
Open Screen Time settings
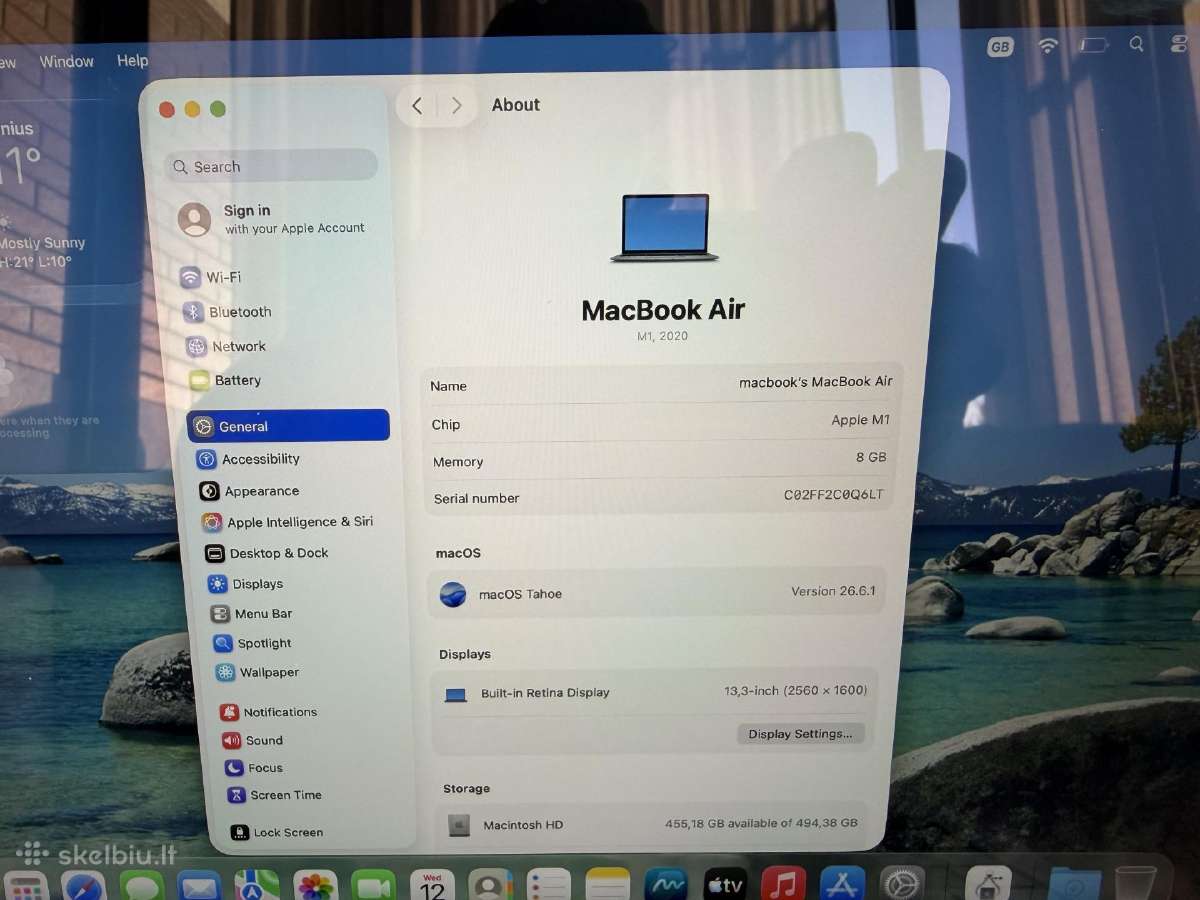274,795
